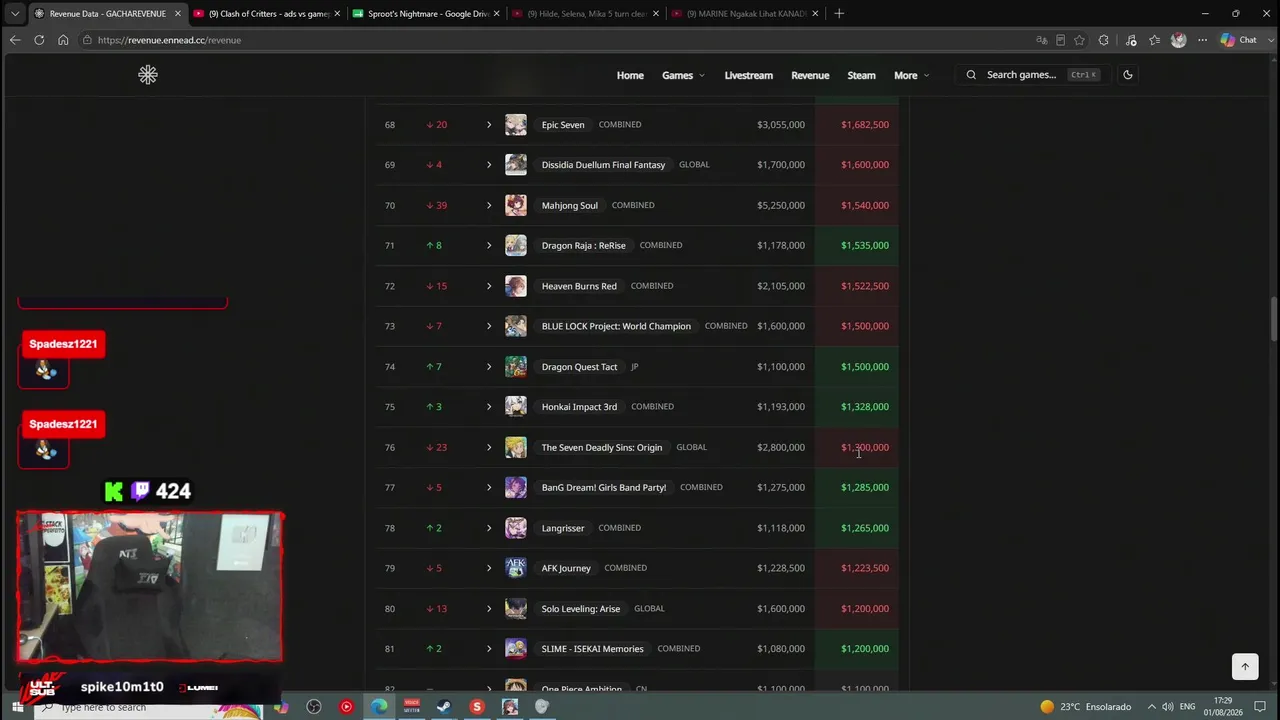Screen dimensions: 1280x720
Task: Open the Windows Start menu
Action: pos(17,707)
